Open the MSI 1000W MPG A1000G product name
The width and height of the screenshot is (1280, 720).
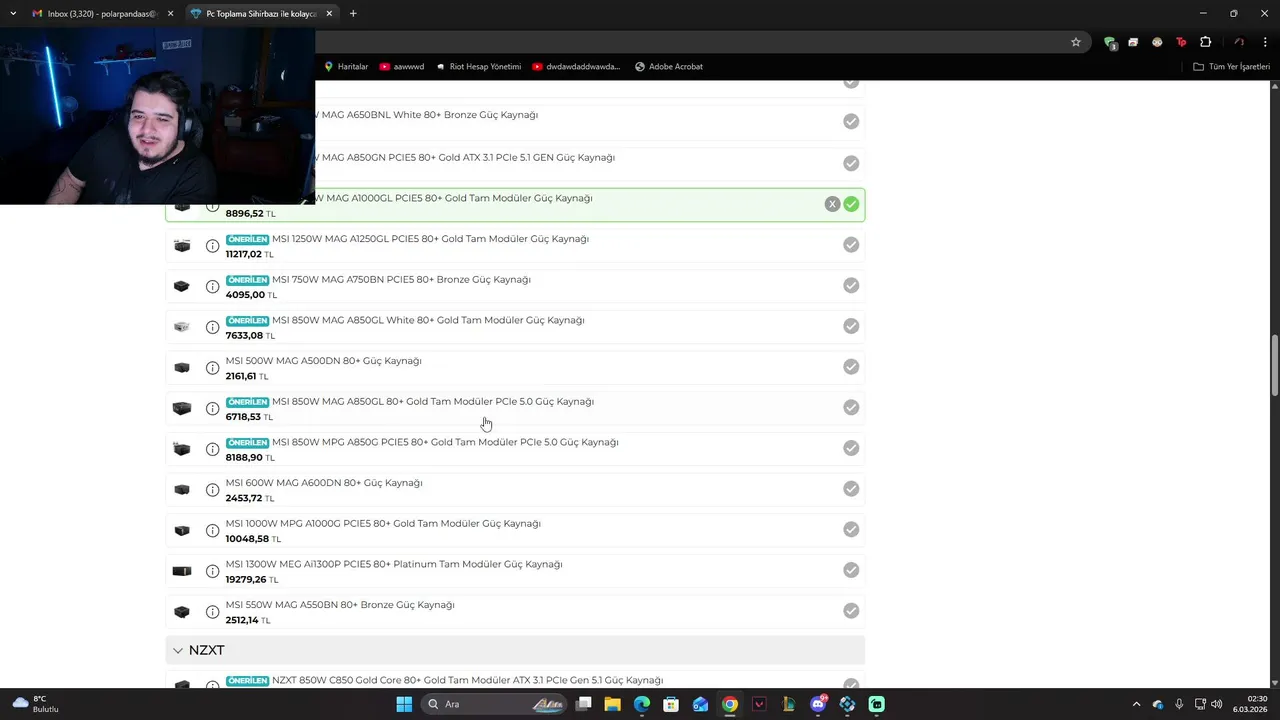point(383,523)
